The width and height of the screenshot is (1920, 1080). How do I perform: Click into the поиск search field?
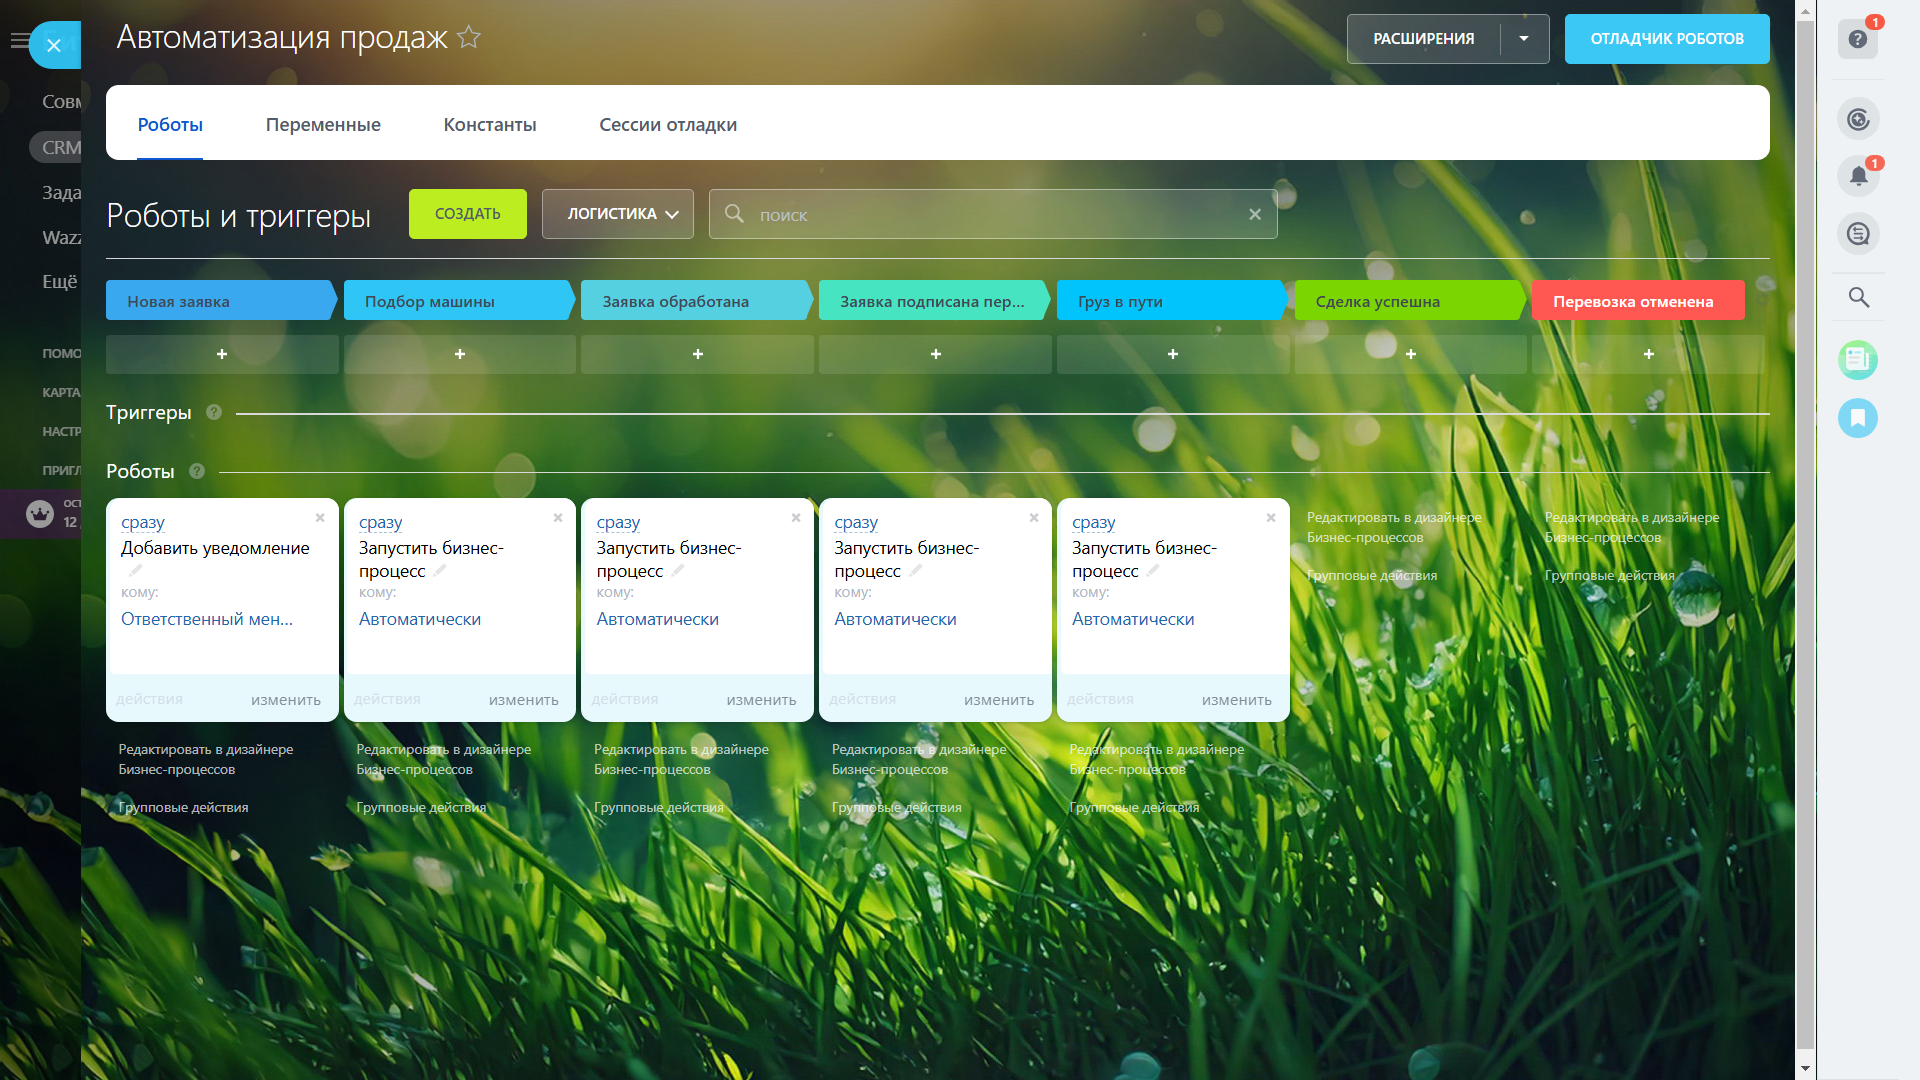tap(990, 215)
